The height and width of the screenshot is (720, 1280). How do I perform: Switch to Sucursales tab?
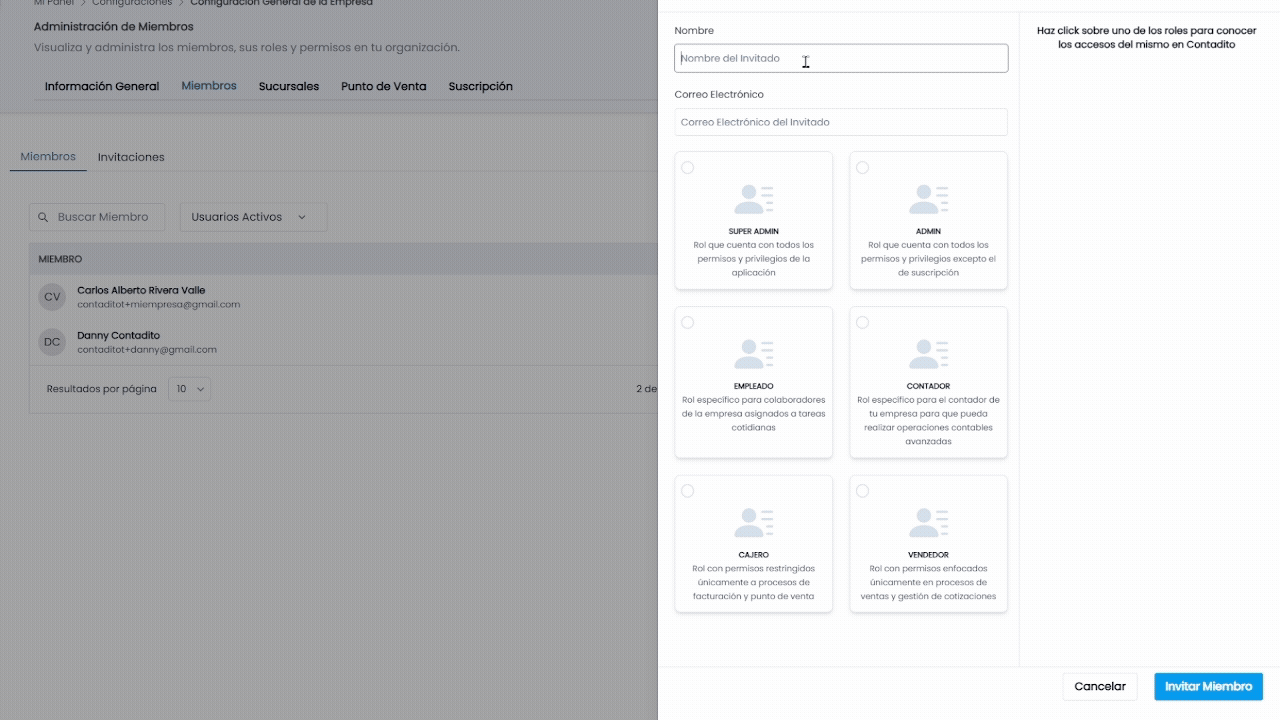[x=289, y=86]
